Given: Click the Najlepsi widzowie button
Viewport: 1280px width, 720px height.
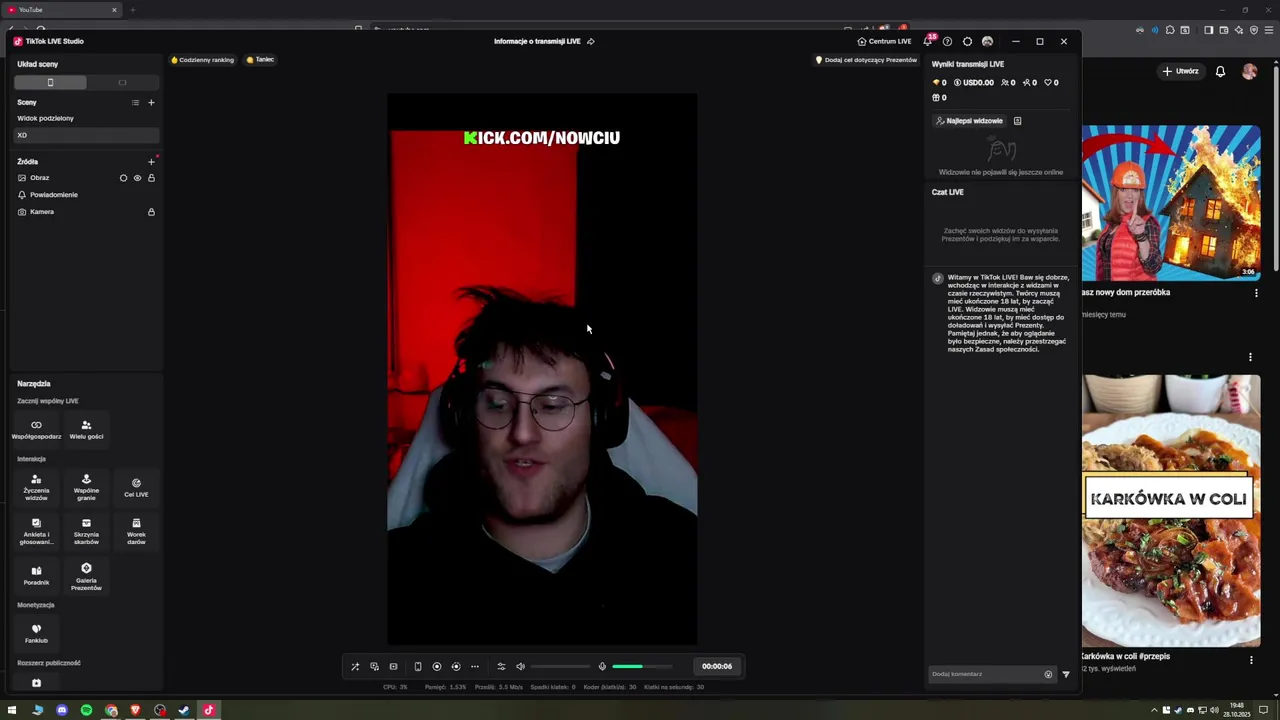Looking at the screenshot, I should 969,121.
